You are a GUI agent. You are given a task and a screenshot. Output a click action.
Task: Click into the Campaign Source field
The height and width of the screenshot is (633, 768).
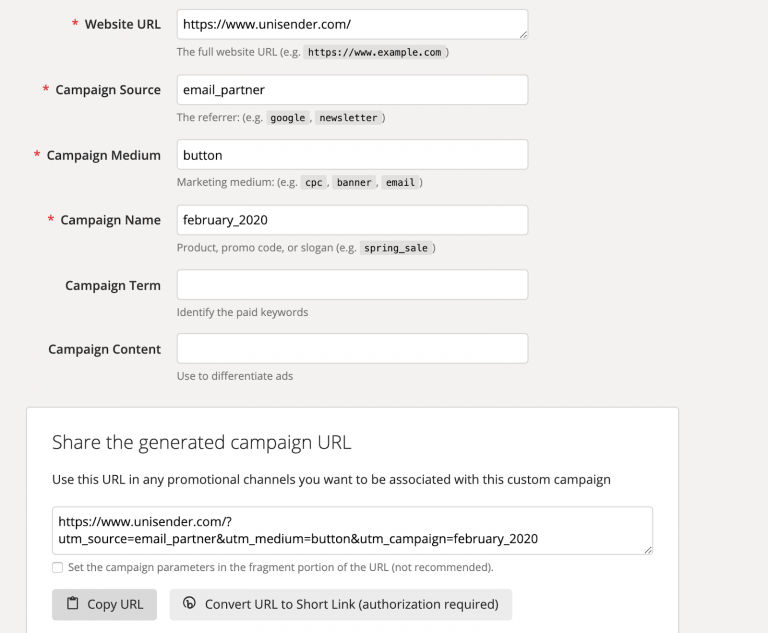click(x=352, y=90)
